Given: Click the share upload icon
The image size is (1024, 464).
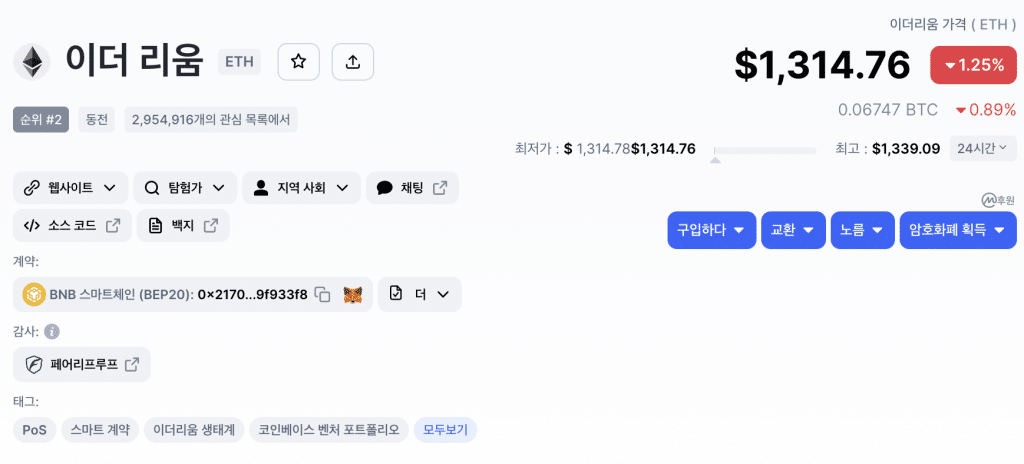Looking at the screenshot, I should pos(352,62).
